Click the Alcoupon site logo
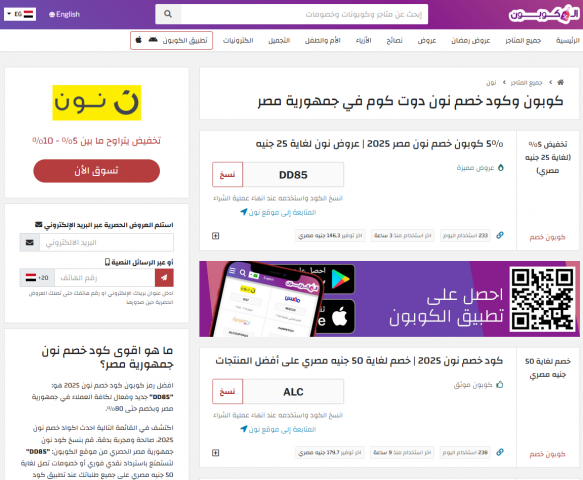The height and width of the screenshot is (480, 583). coord(544,15)
